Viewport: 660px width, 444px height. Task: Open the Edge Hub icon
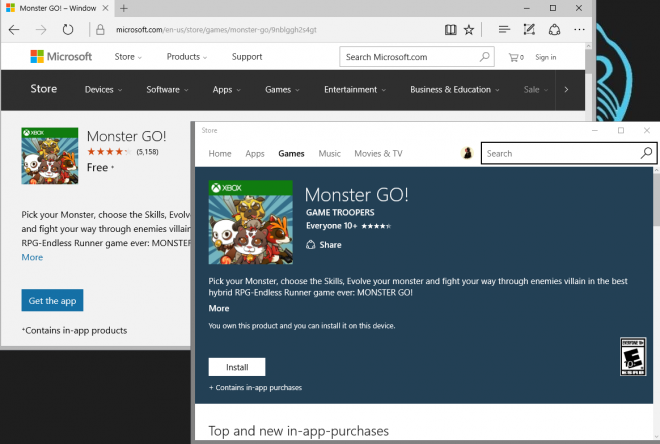pos(504,30)
